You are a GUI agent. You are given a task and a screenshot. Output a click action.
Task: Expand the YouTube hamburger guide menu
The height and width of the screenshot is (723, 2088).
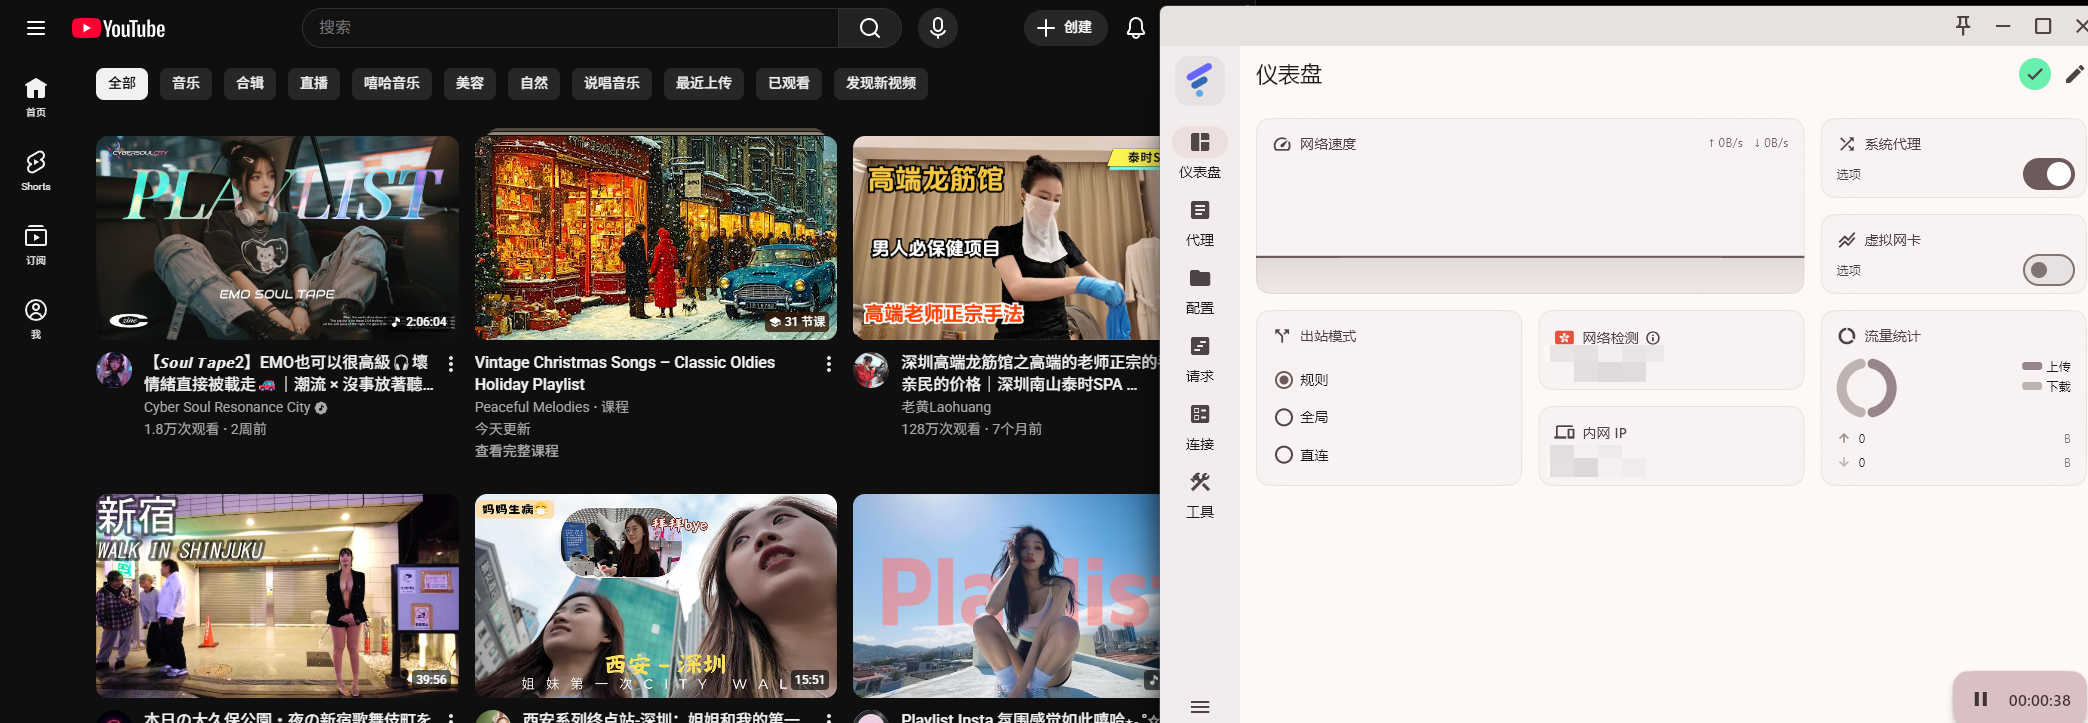pyautogui.click(x=36, y=28)
